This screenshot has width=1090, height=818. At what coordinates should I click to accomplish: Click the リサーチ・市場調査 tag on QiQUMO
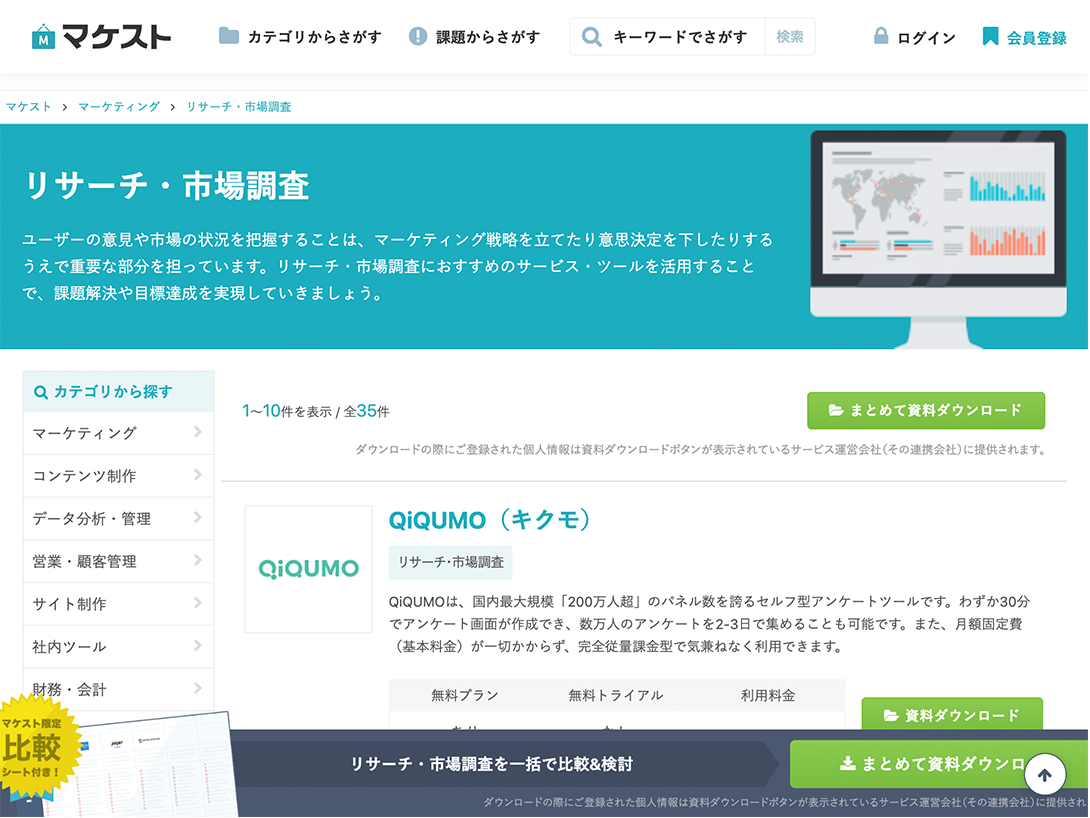[x=450, y=562]
